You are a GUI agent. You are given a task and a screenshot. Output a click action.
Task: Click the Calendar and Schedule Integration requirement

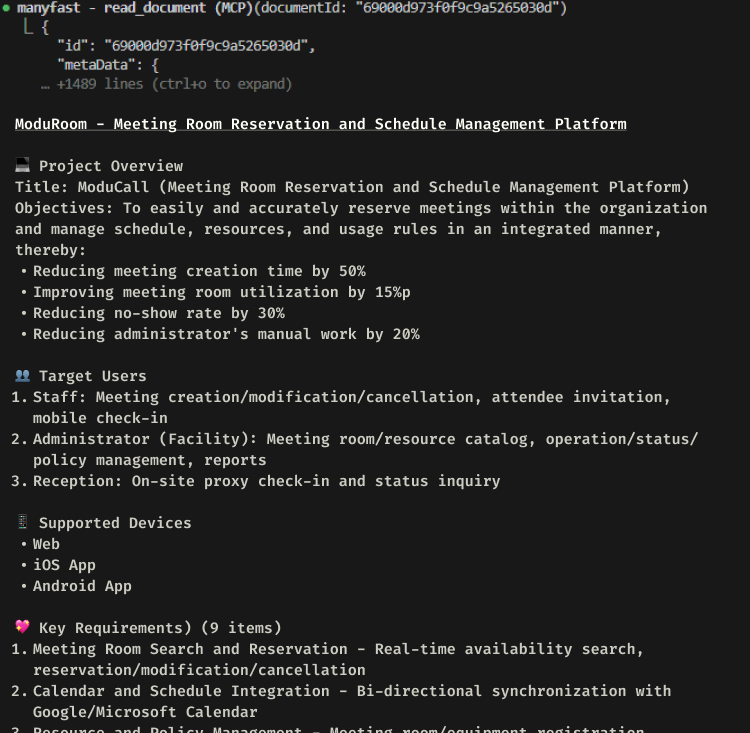[x=341, y=701]
